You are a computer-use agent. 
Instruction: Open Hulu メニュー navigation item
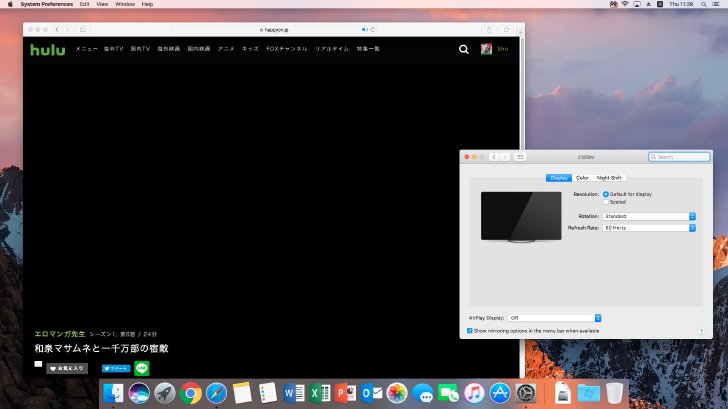pyautogui.click(x=87, y=49)
